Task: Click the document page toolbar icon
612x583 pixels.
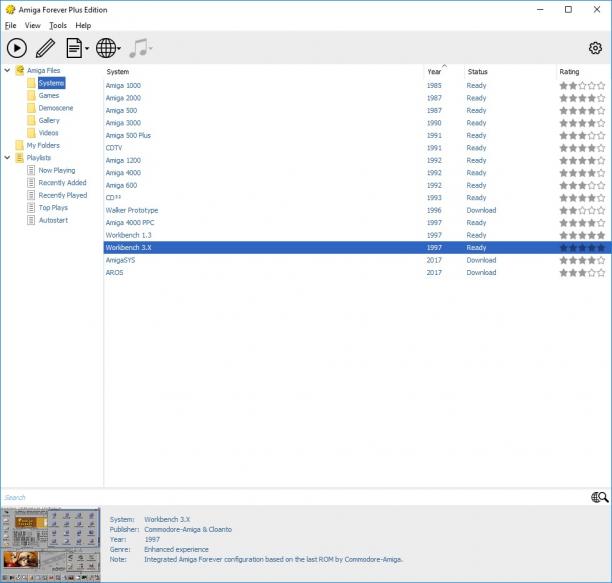Action: click(74, 48)
